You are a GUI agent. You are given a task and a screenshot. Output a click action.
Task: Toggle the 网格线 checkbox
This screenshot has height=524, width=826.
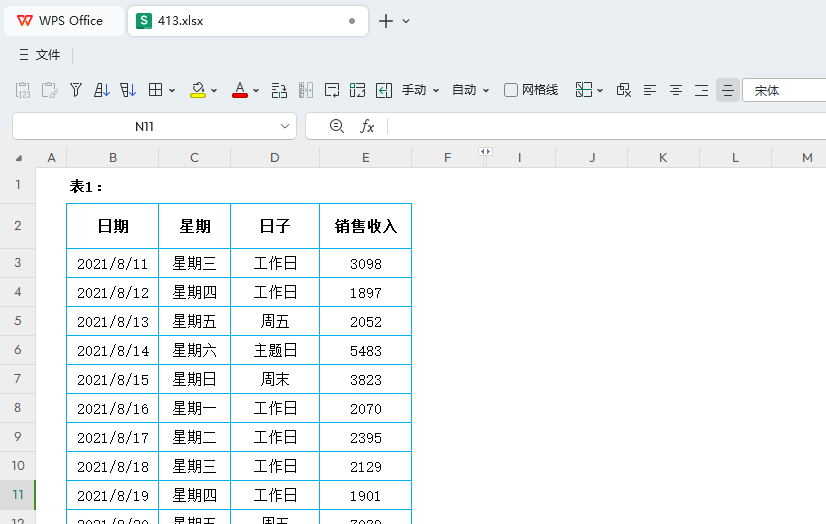tap(510, 90)
